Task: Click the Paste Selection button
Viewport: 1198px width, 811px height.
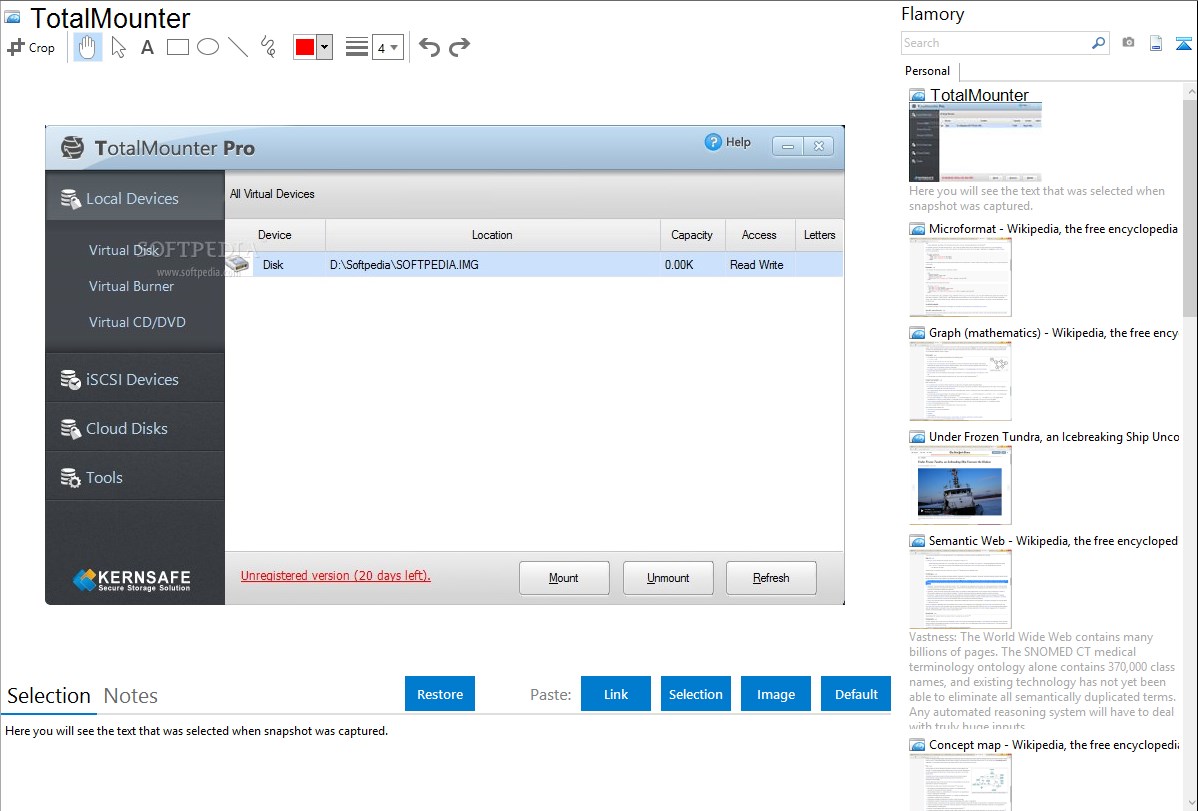Action: click(x=695, y=693)
